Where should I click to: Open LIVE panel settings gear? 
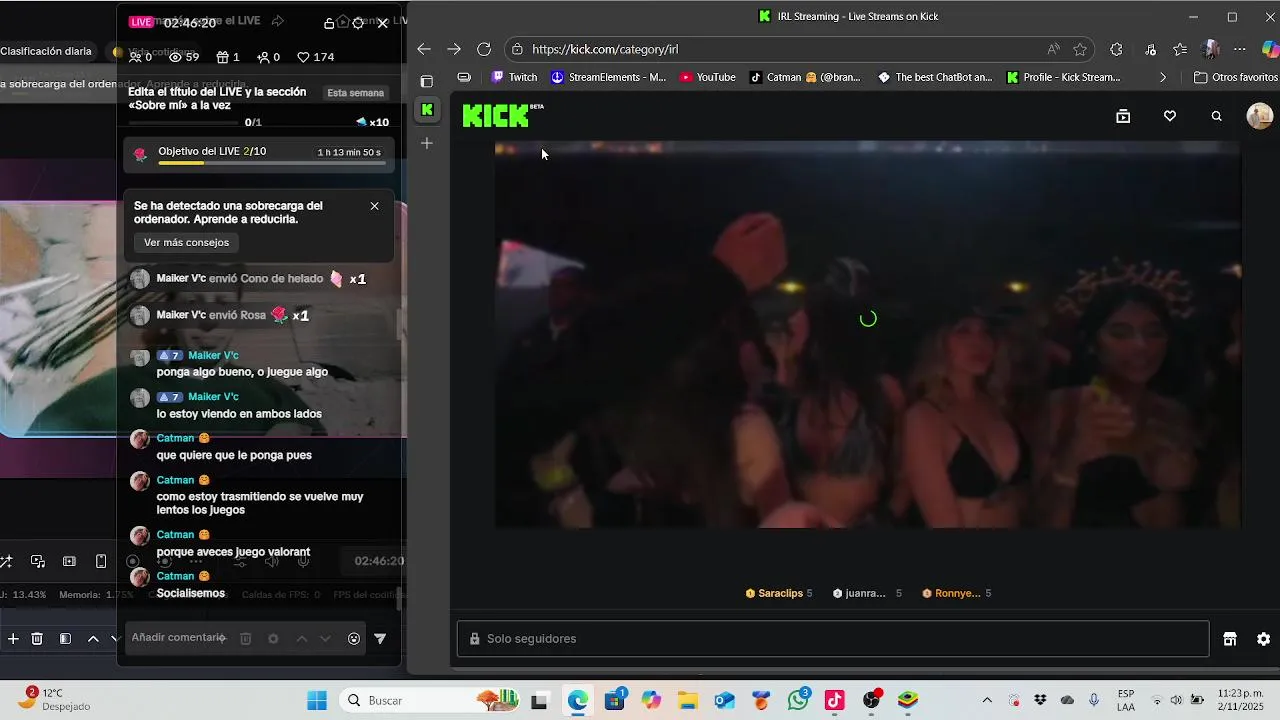(358, 23)
